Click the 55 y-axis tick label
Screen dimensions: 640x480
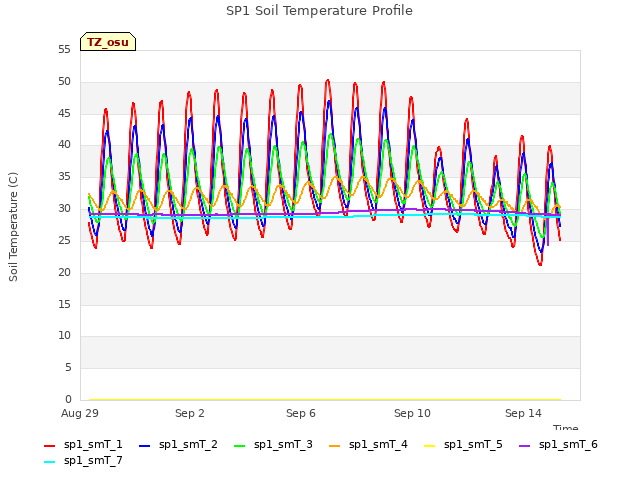point(64,50)
